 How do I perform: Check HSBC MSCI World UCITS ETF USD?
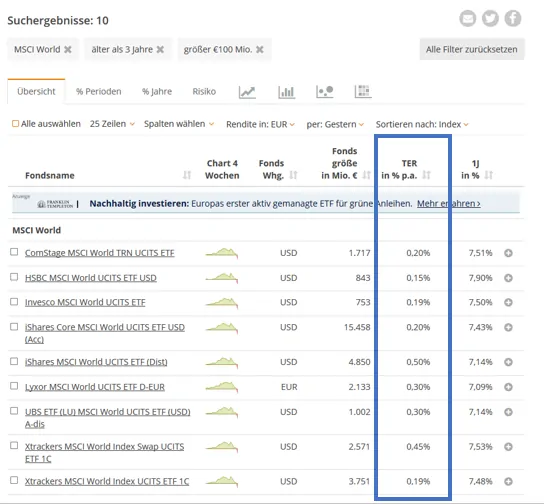14,277
